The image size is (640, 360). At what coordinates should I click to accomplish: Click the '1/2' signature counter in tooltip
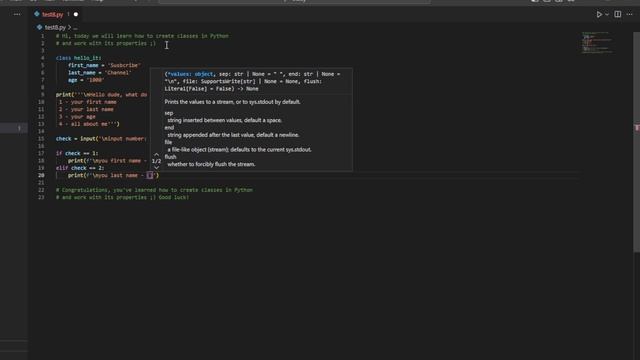156,161
